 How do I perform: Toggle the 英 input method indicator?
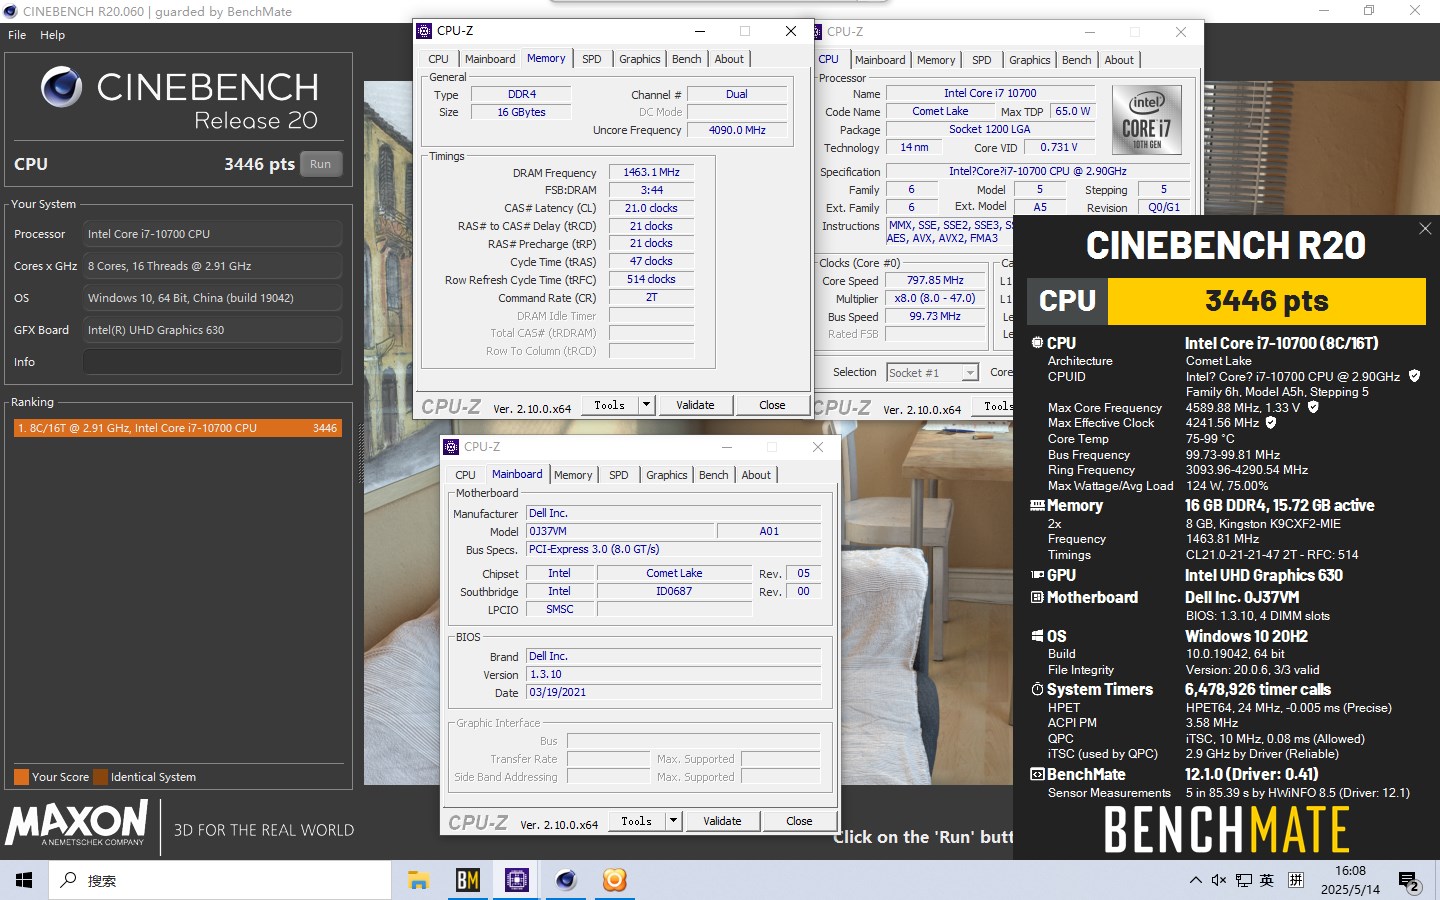1267,880
